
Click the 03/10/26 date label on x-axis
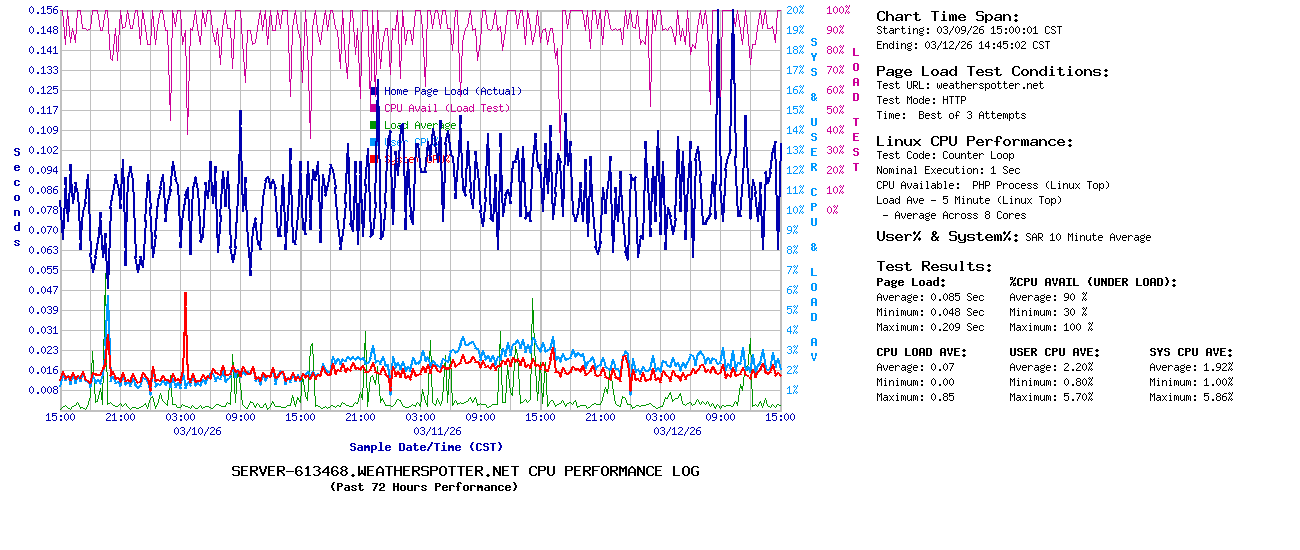point(197,431)
